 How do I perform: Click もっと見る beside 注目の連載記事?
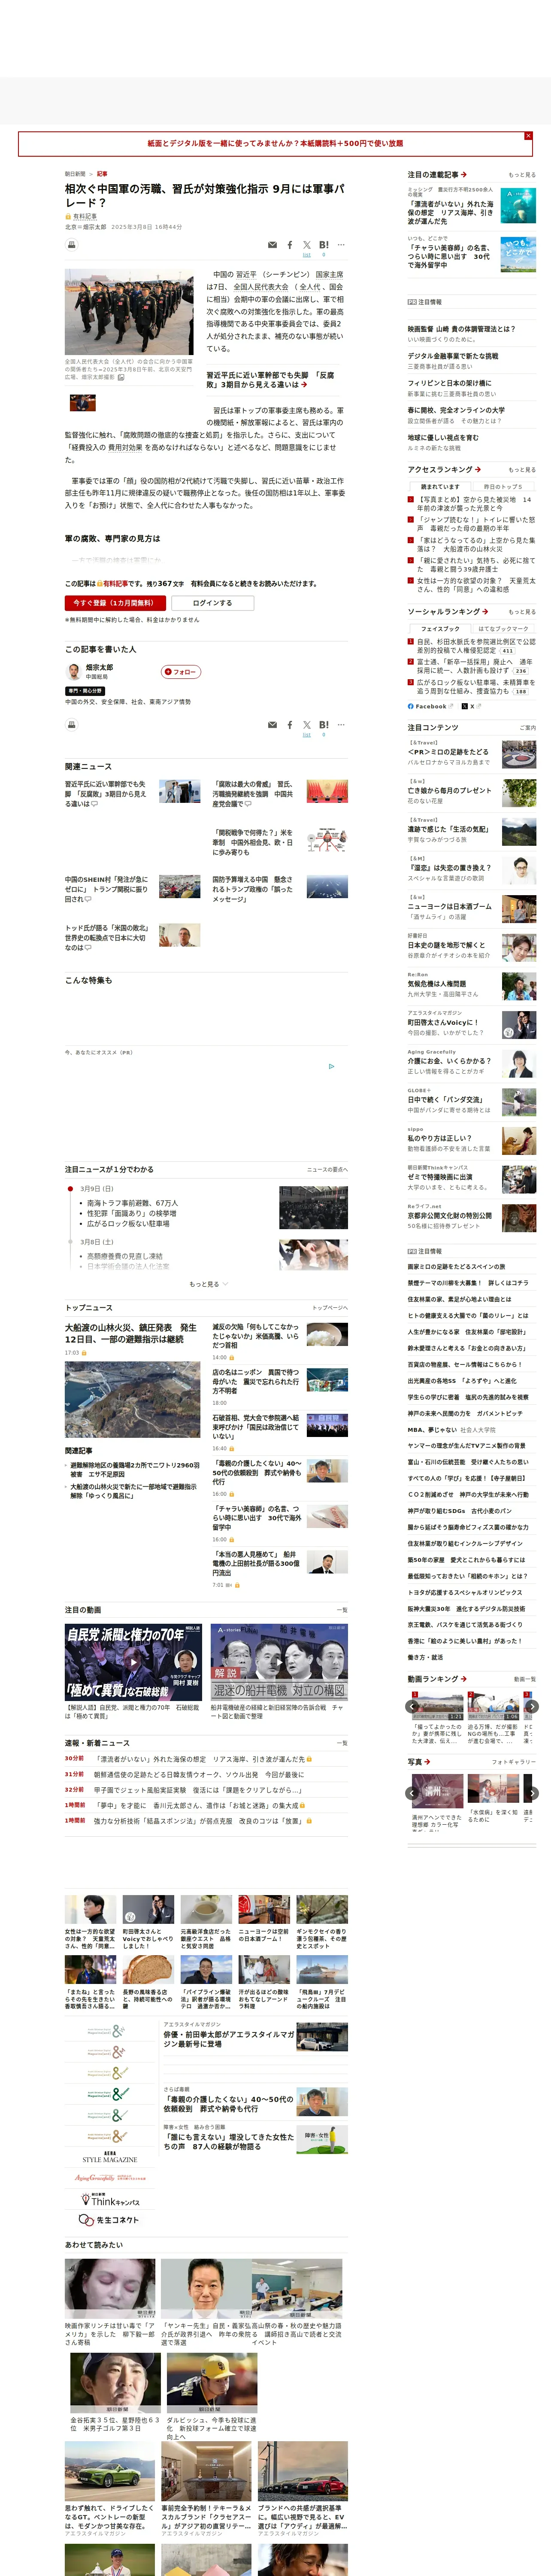[522, 175]
